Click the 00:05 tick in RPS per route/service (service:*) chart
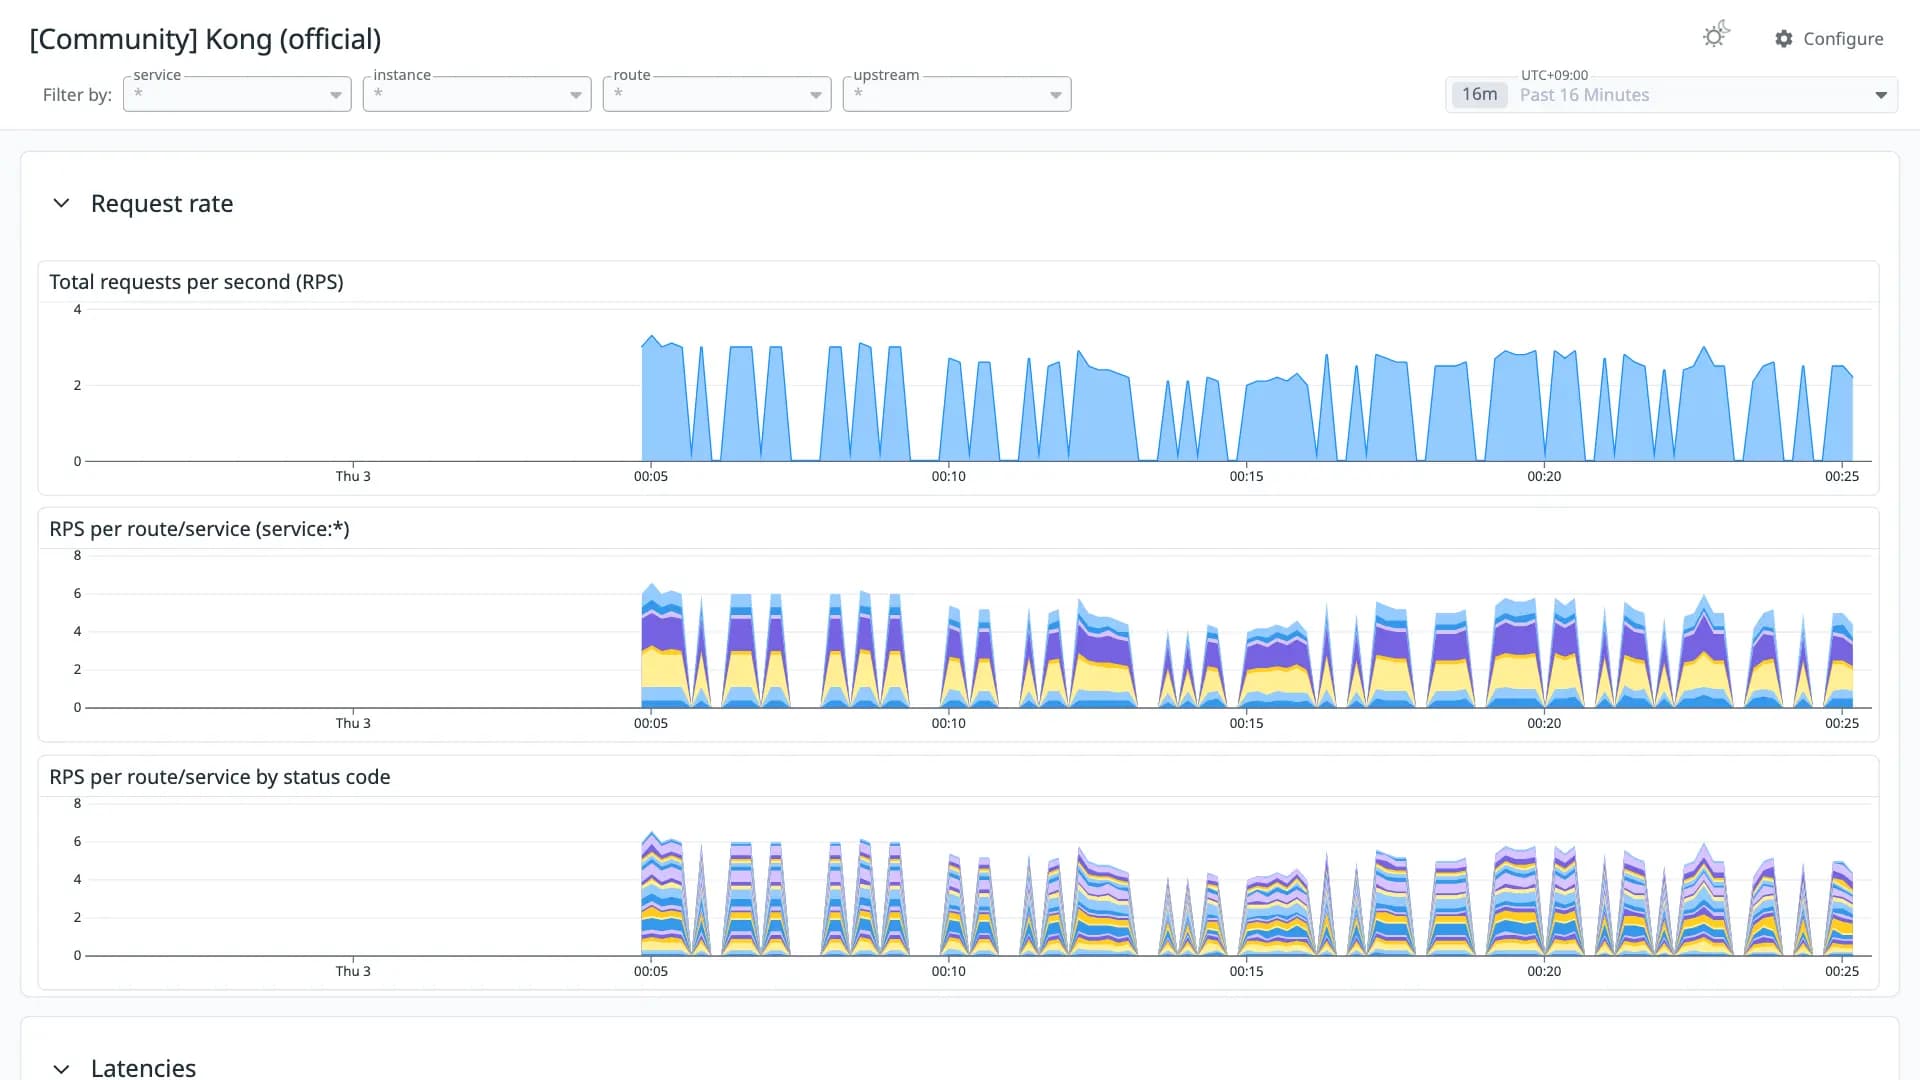Screen dimensions: 1920x1080 point(651,723)
